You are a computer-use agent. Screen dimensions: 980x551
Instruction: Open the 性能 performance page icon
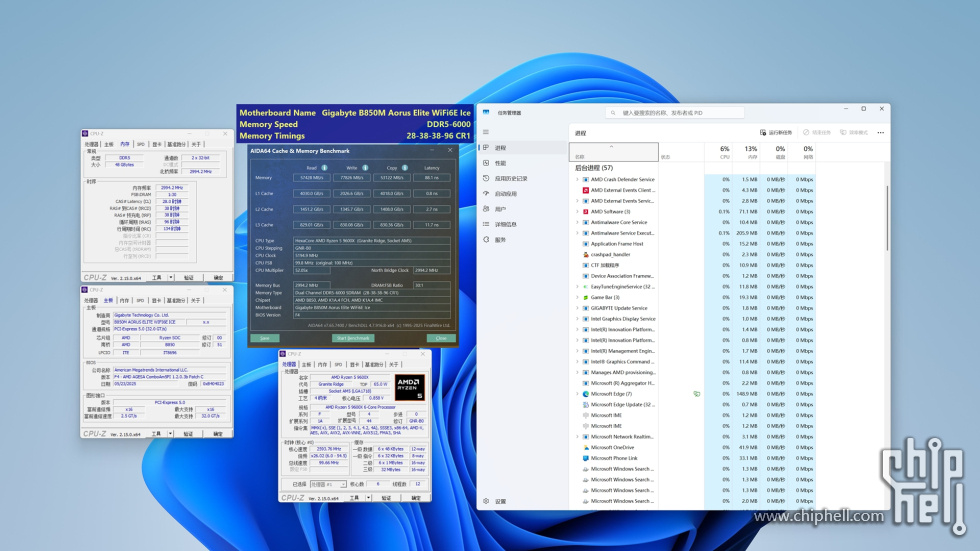click(486, 163)
